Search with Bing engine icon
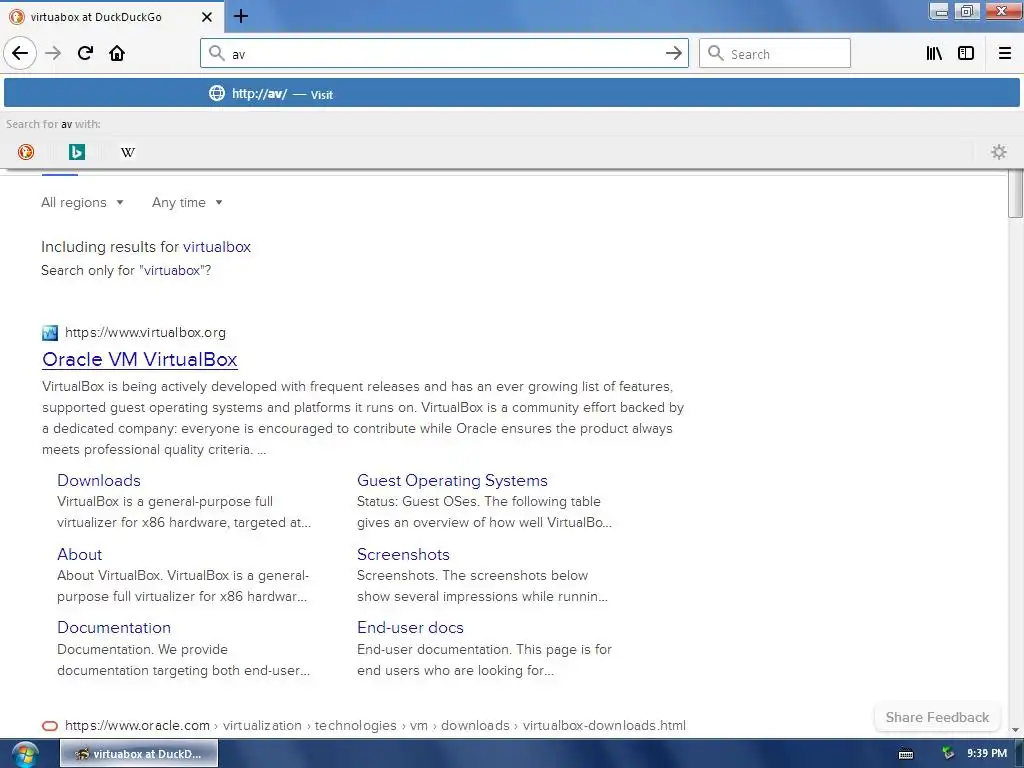1024x768 pixels. pyautogui.click(x=77, y=152)
